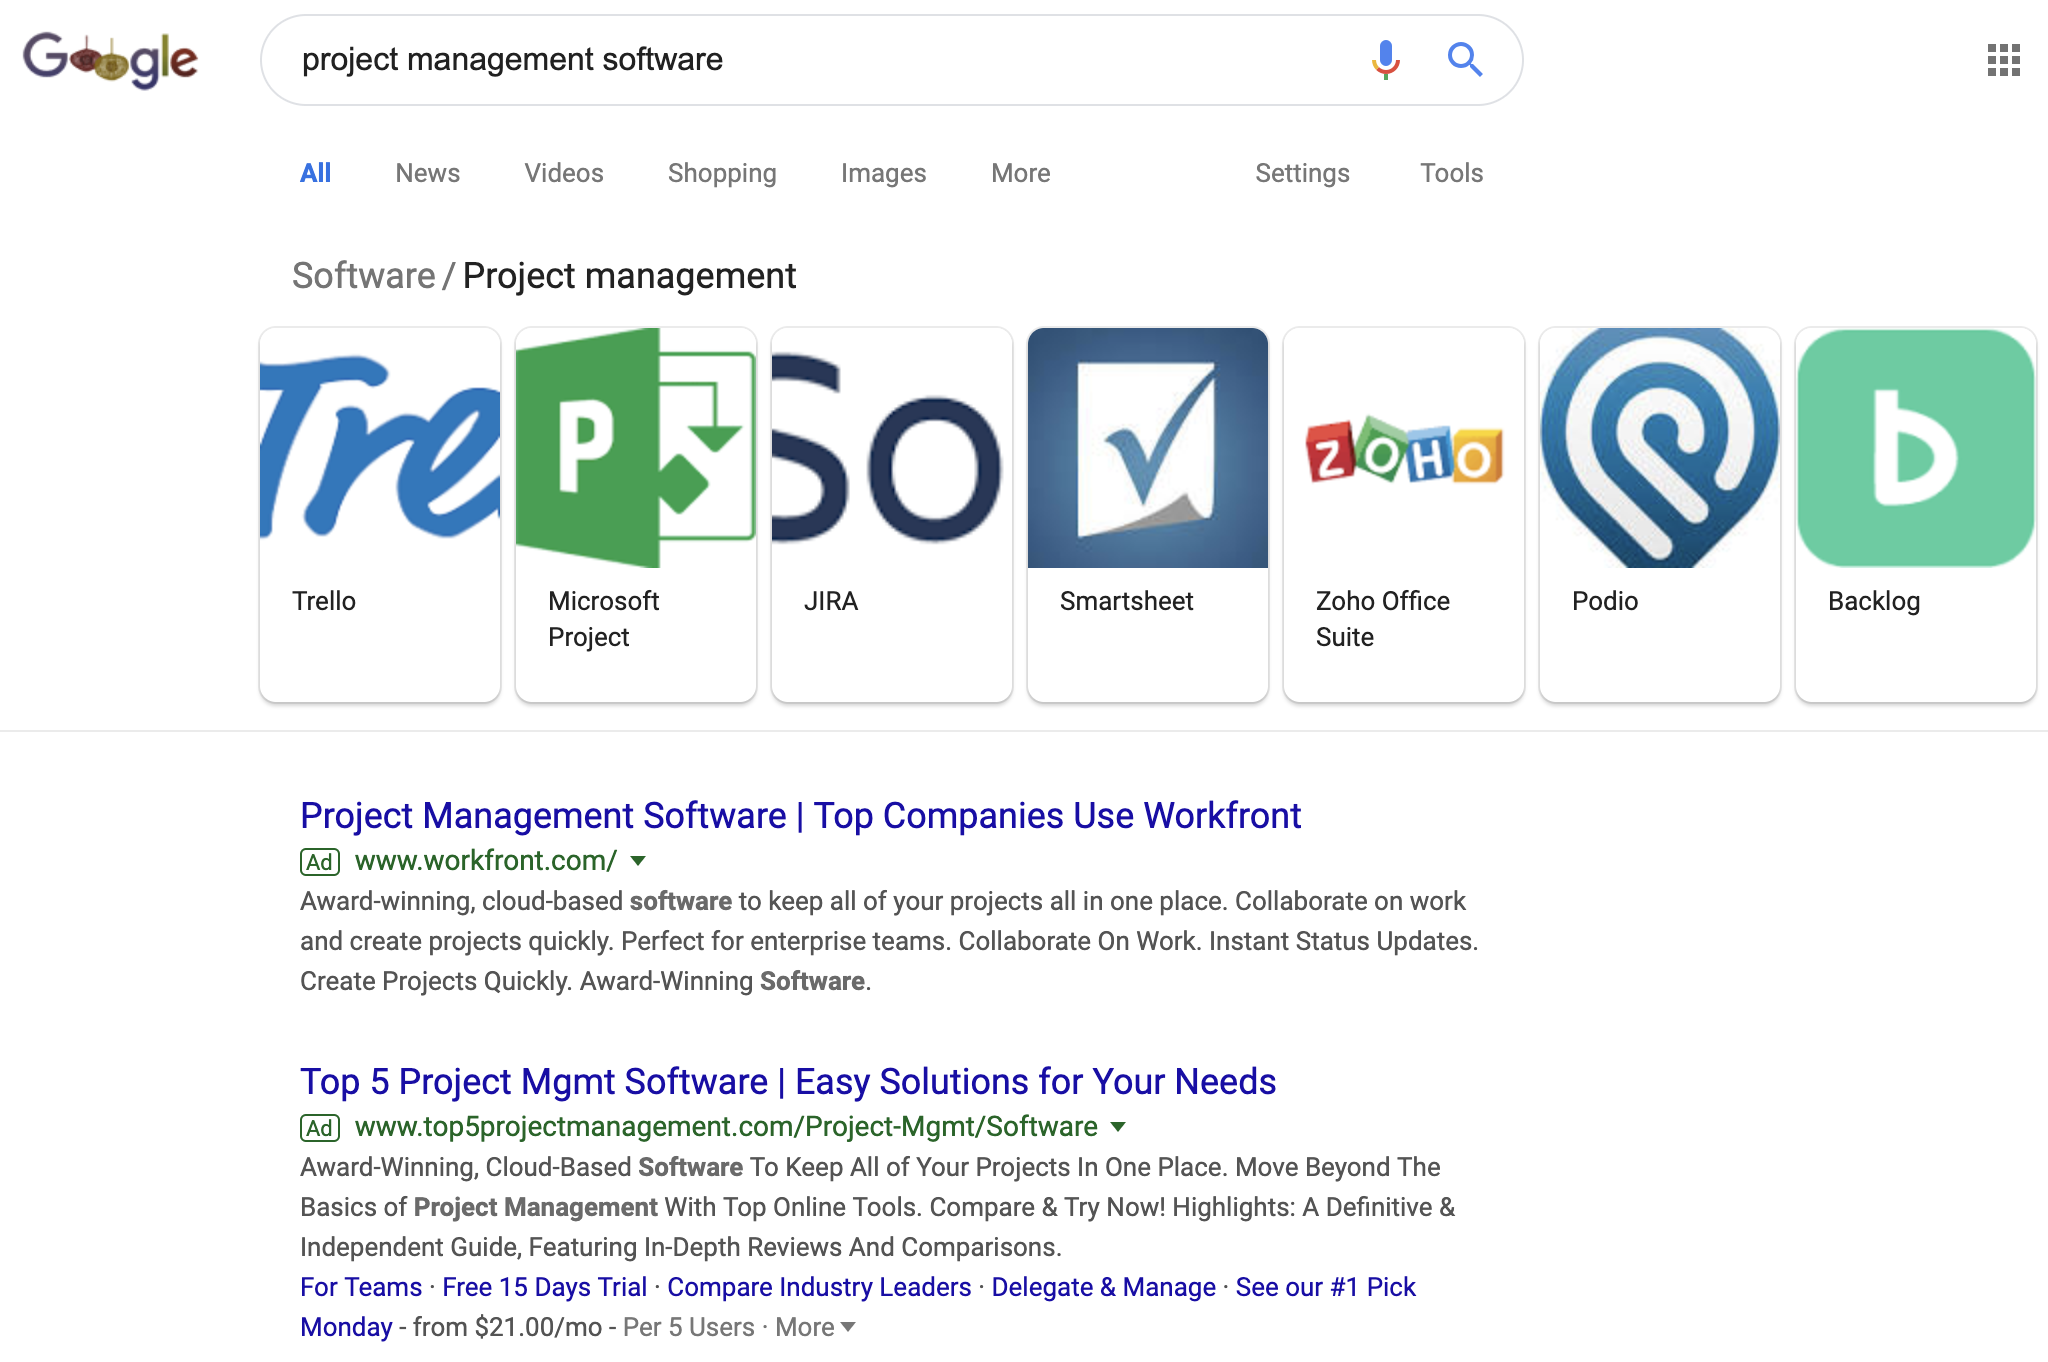This screenshot has height=1362, width=2048.
Task: Expand the More pricing options dropdown
Action: tap(815, 1327)
